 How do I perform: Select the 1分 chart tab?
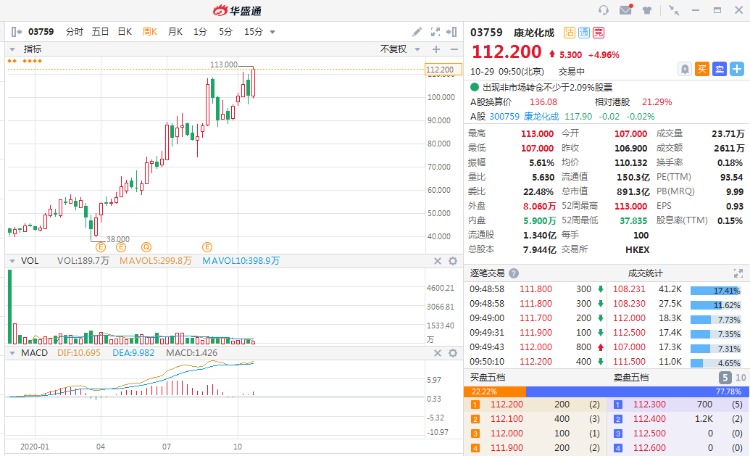[200, 32]
